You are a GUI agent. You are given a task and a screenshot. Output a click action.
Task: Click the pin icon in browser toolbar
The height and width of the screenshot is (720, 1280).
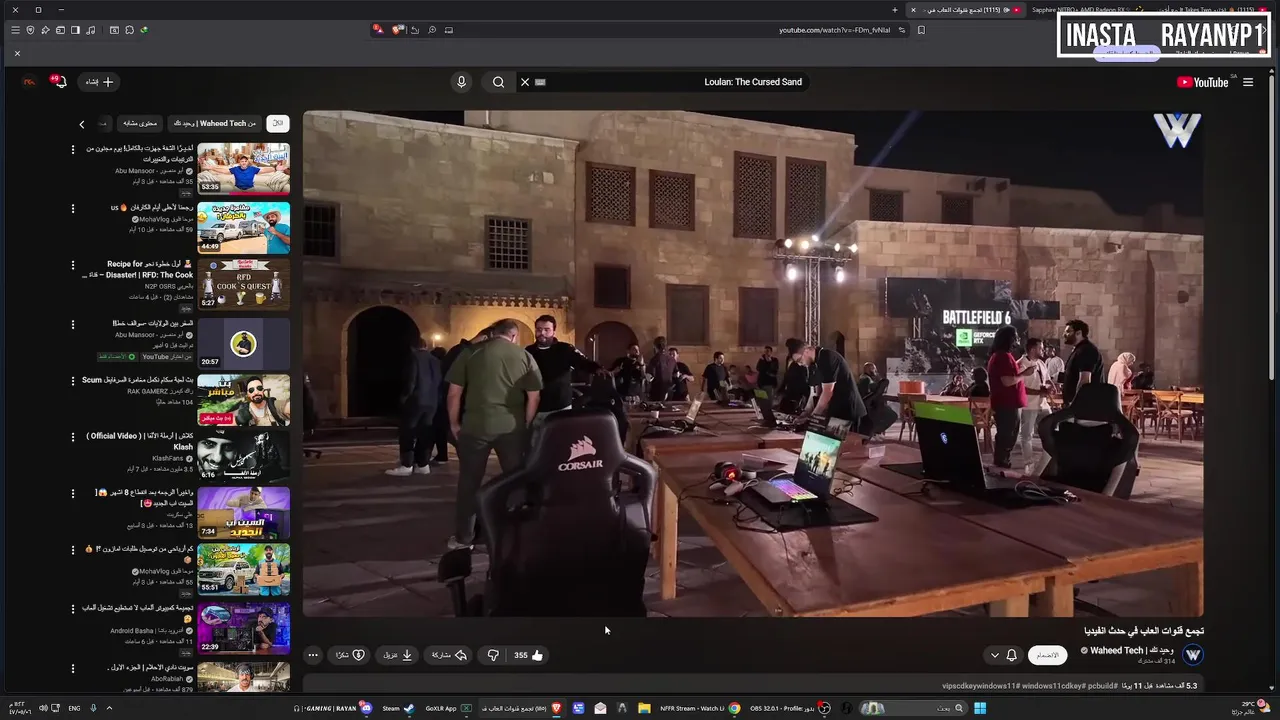[x=45, y=30]
